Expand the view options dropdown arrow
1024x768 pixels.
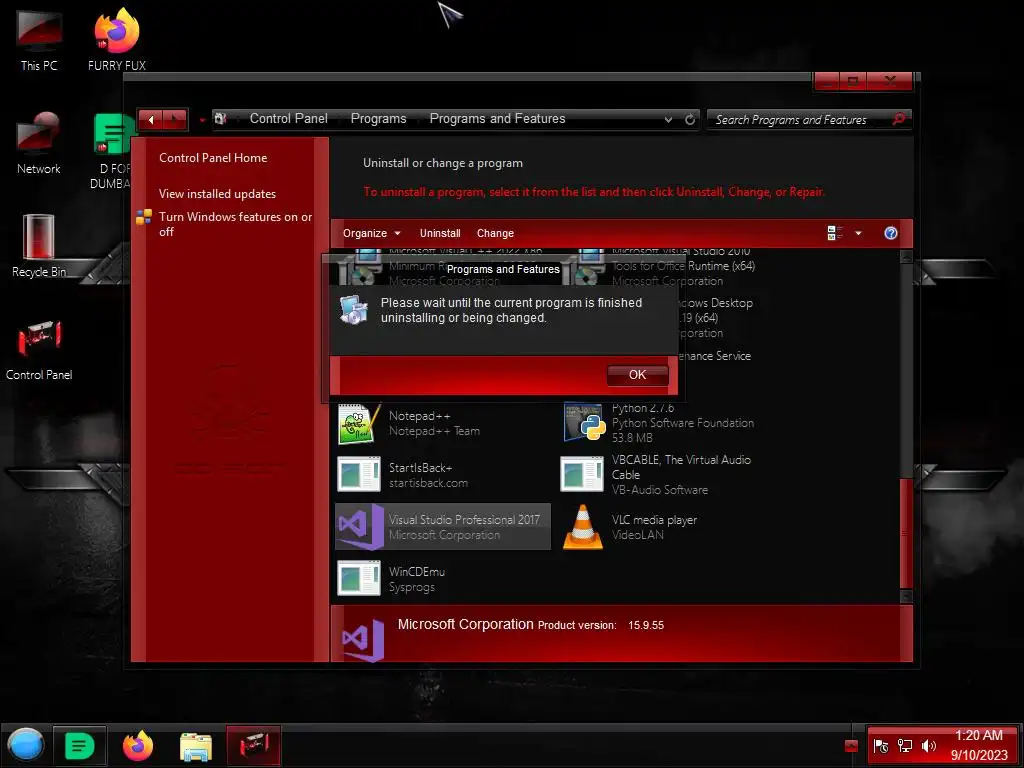[858, 233]
